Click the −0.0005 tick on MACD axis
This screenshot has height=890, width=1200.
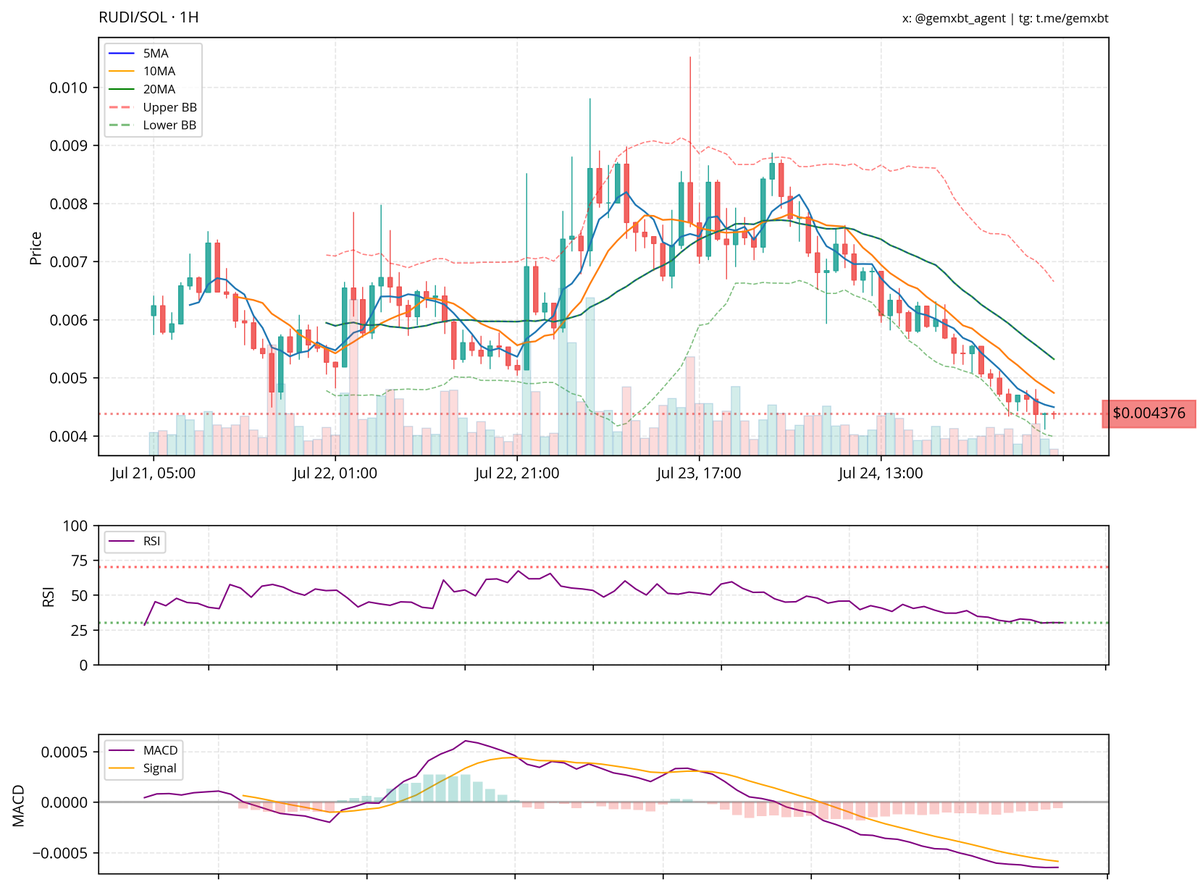[x=58, y=853]
